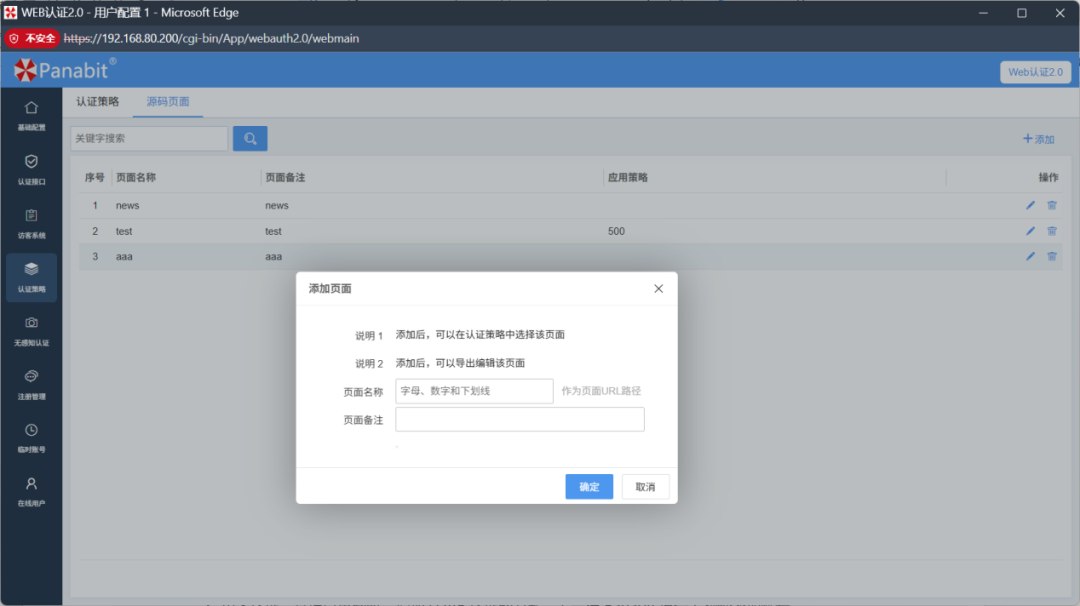1080x606 pixels.
Task: Confirm the dialog with 确定 button
Action: (589, 486)
